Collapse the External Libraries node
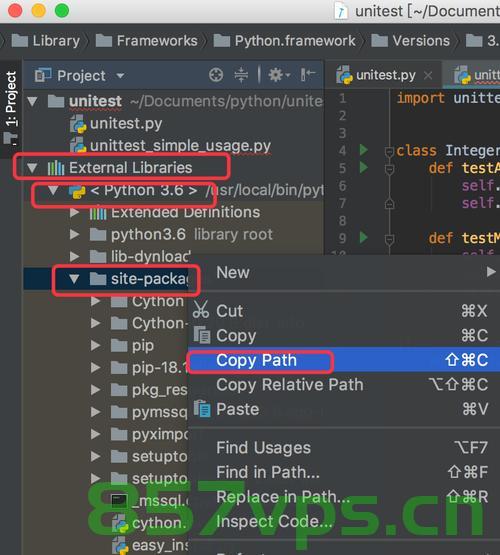 (33, 168)
